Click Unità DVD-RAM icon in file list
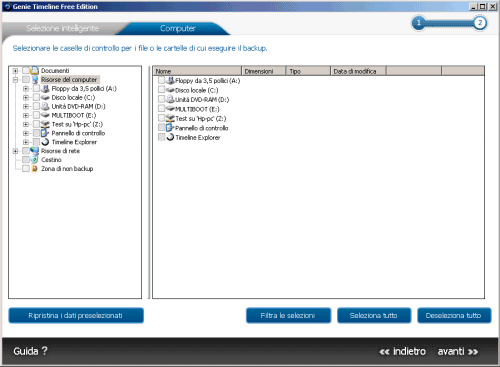The image size is (500, 367). click(170, 99)
